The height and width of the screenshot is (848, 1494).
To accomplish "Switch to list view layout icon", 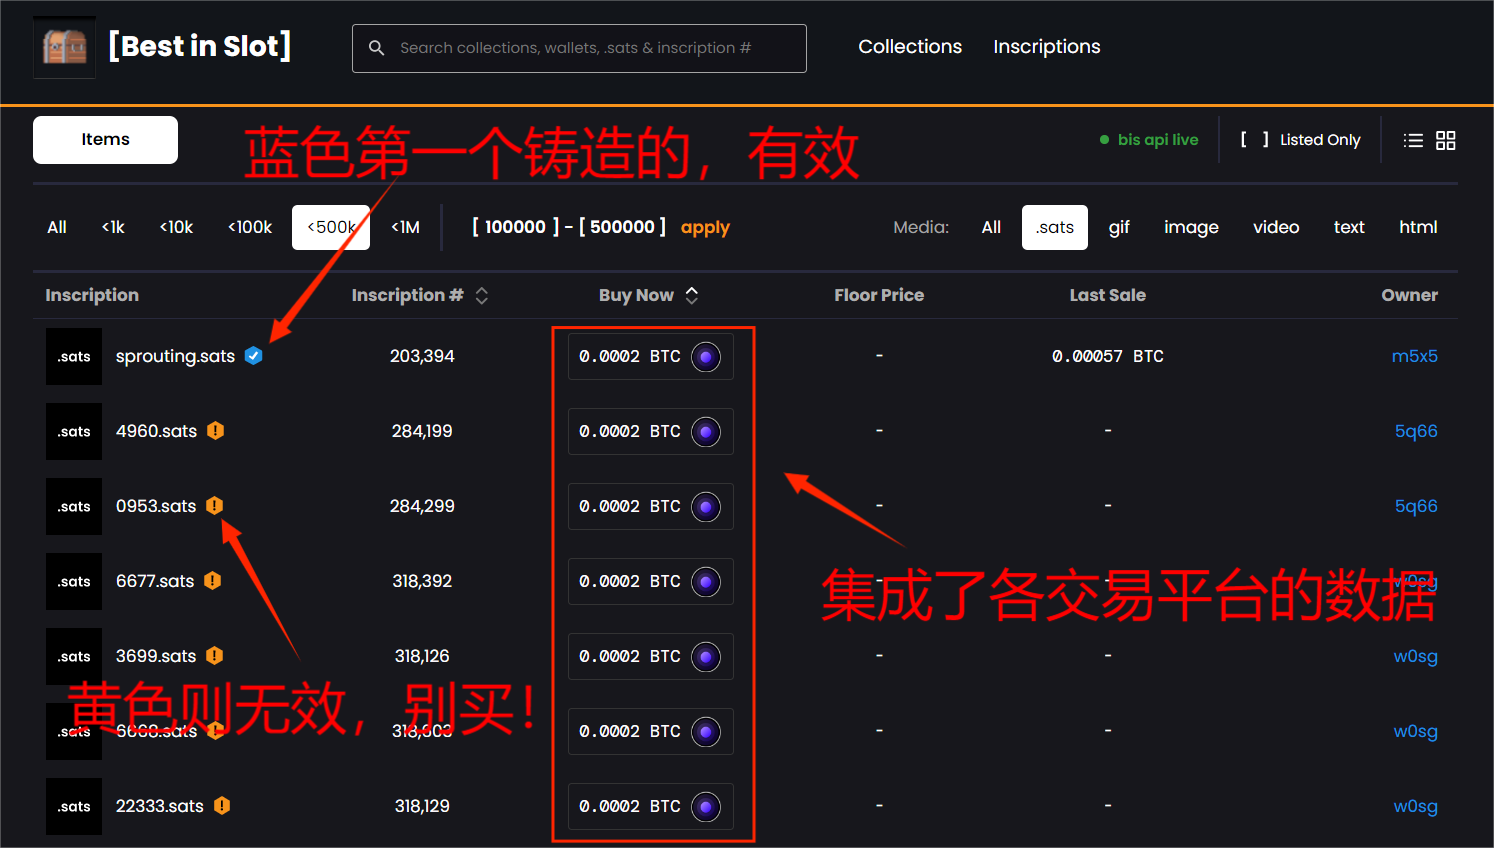I will click(1413, 140).
